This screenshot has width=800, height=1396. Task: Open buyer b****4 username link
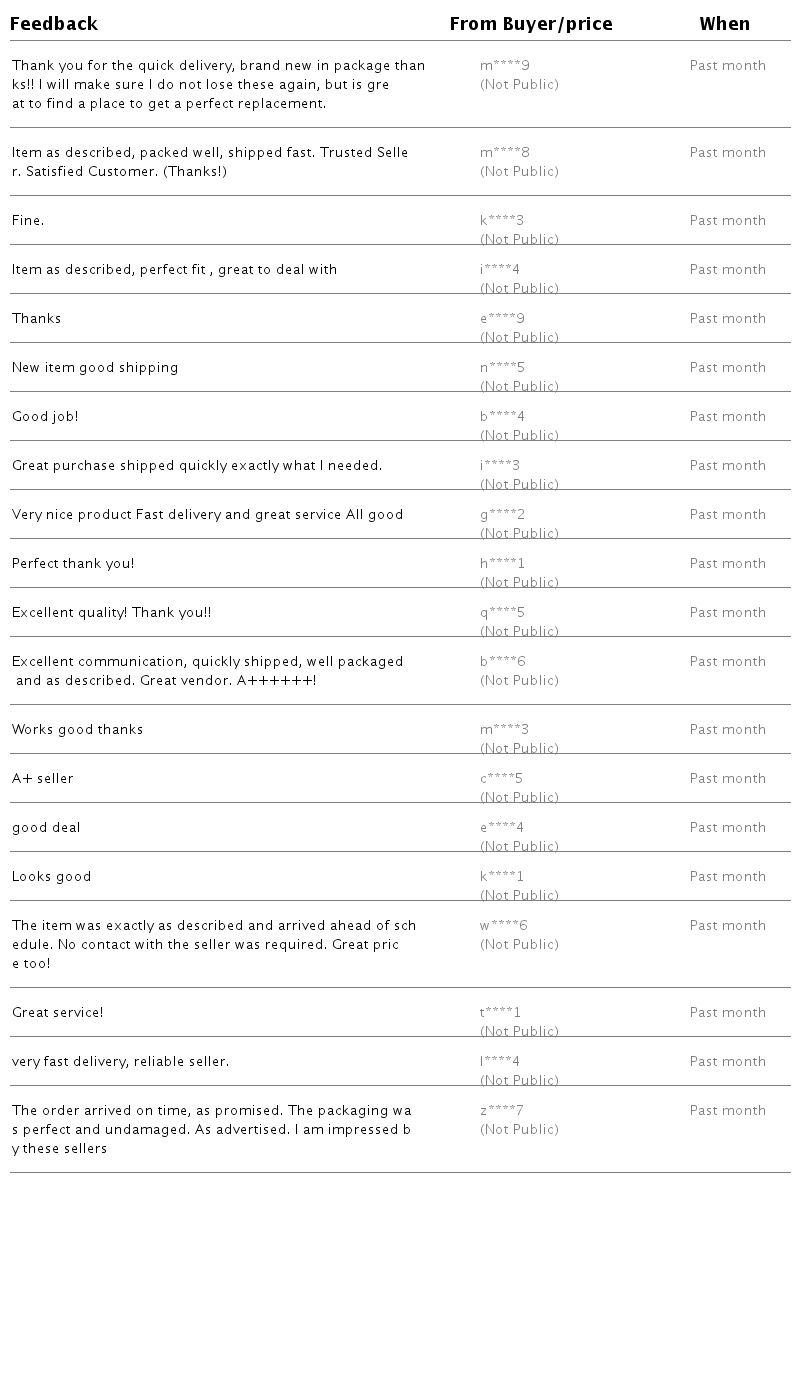(x=502, y=417)
